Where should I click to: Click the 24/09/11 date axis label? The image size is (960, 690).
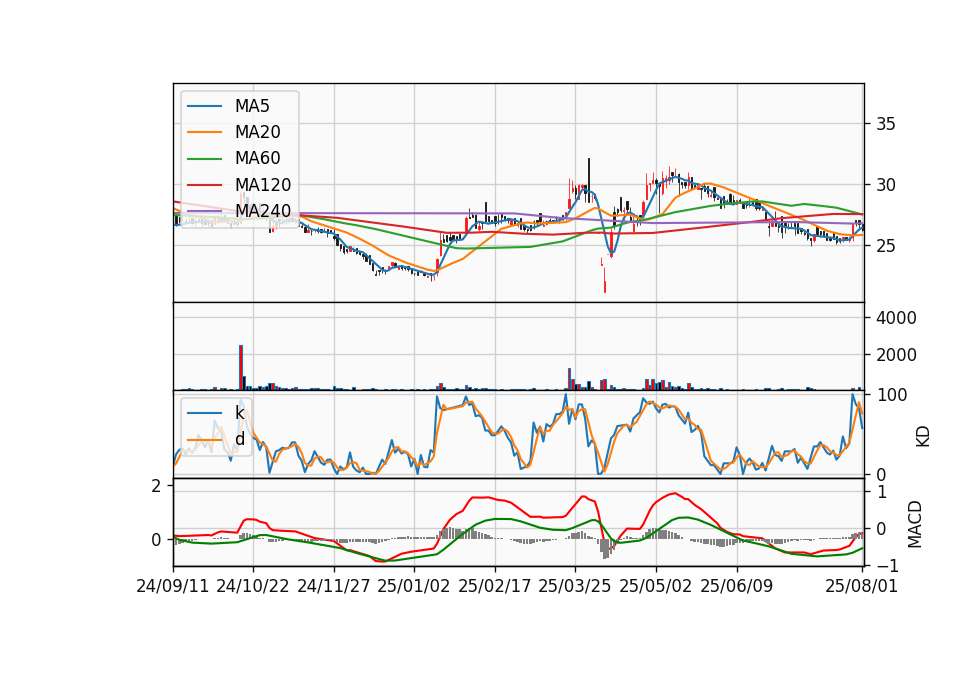coord(173,587)
